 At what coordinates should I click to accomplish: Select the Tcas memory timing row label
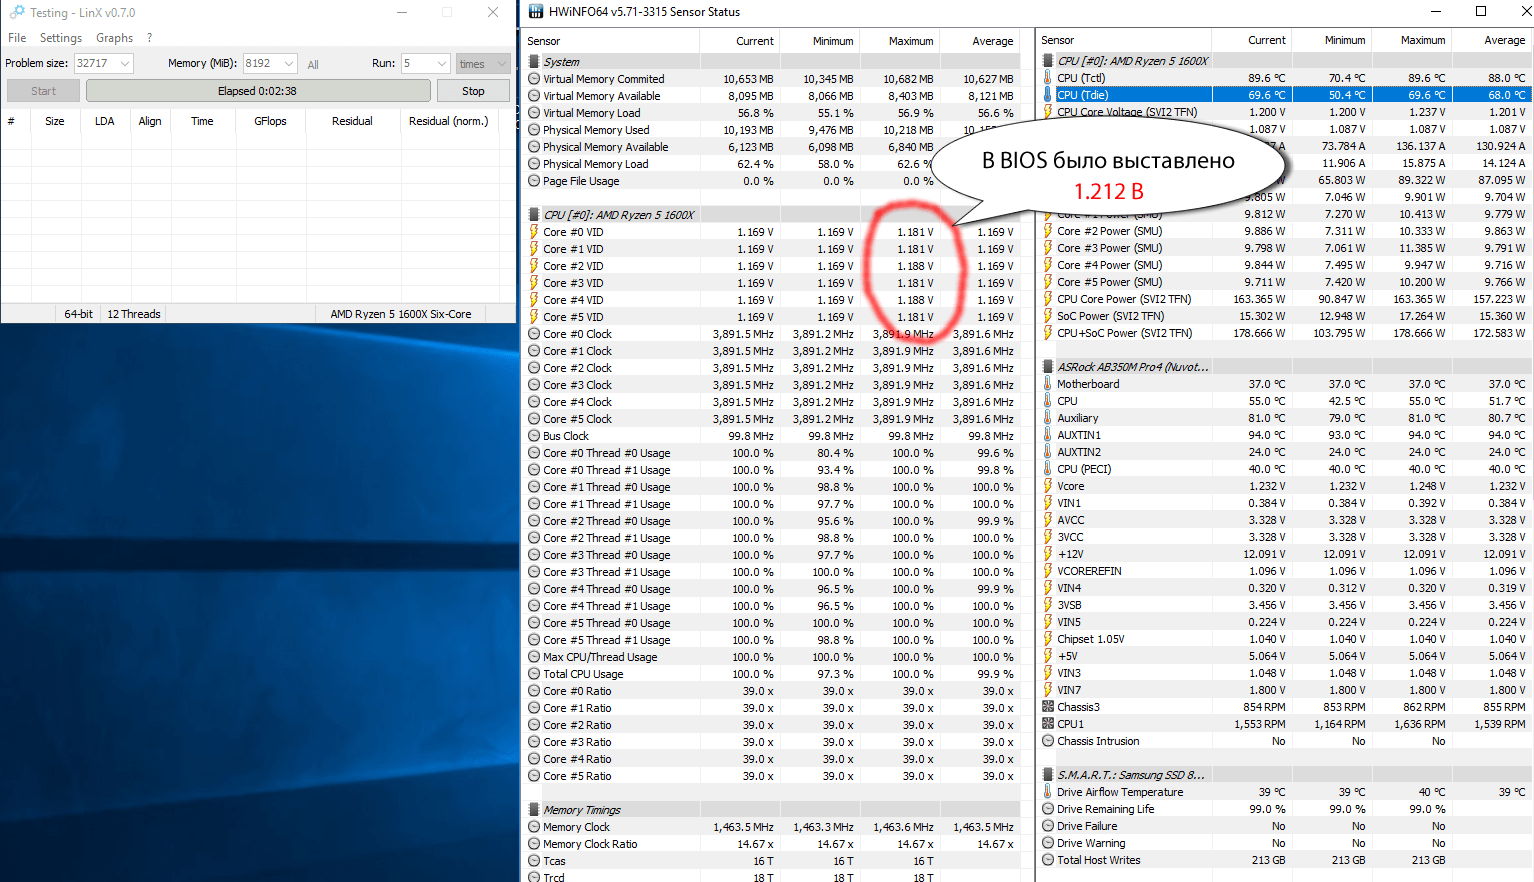[x=554, y=861]
